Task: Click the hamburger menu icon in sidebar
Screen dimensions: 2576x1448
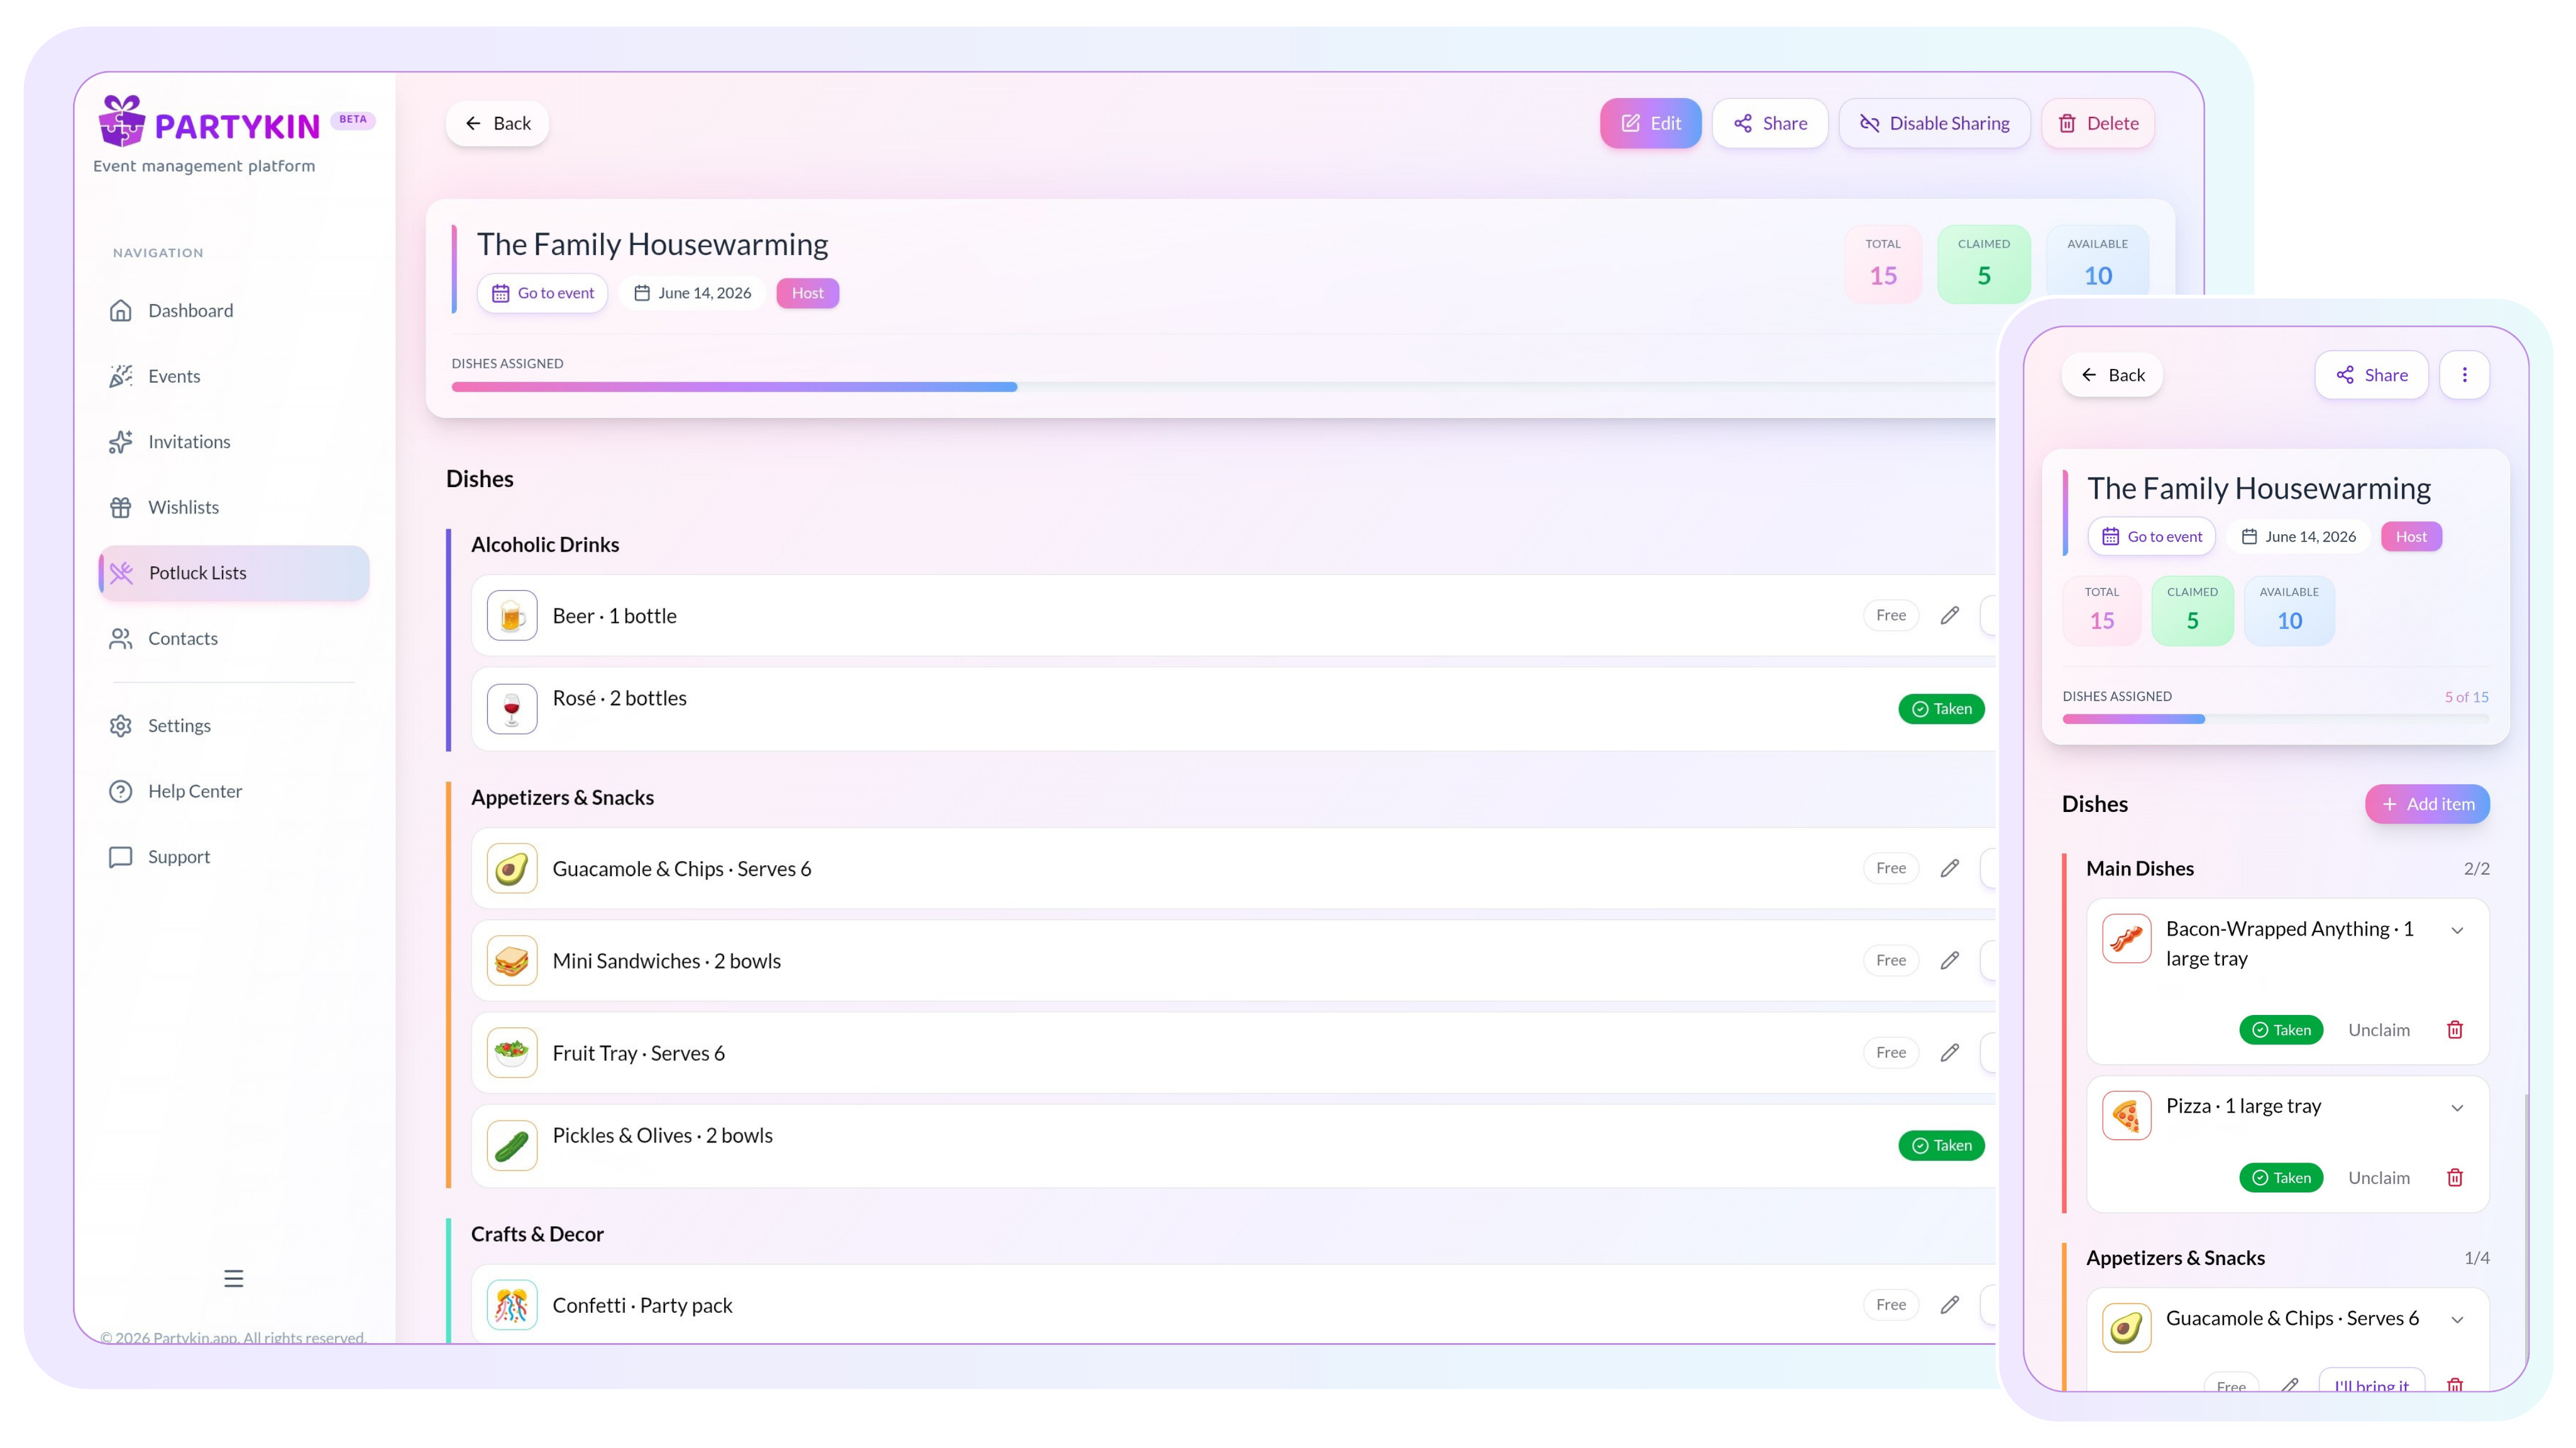Action: coord(233,1278)
